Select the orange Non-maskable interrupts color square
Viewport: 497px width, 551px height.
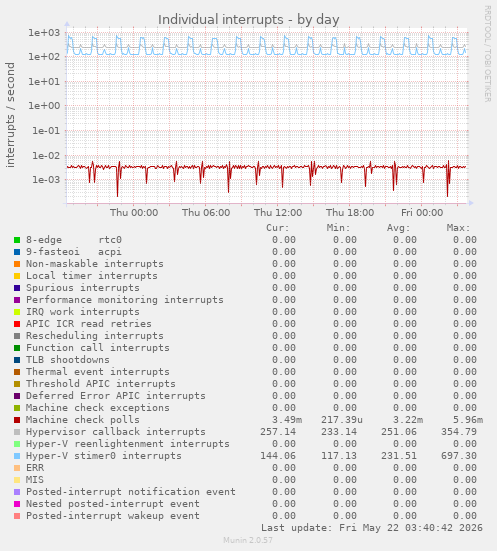(17, 264)
